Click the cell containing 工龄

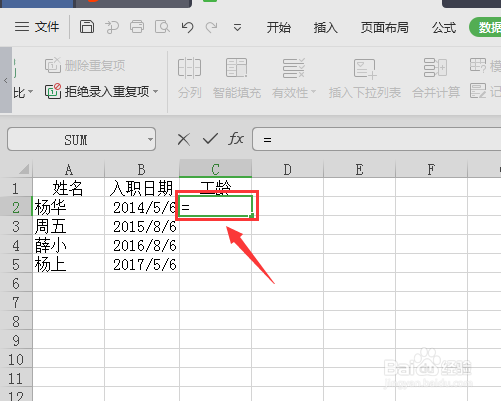pos(215,186)
